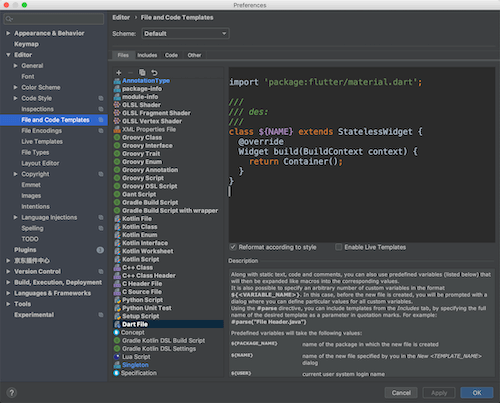Expand the Color Scheme subsection

(x=16, y=87)
